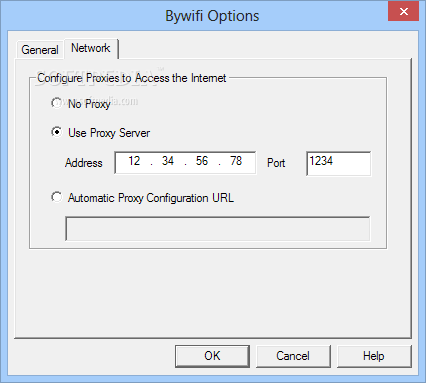Click the Cancel button
Image resolution: width=426 pixels, height=383 pixels.
[293, 356]
